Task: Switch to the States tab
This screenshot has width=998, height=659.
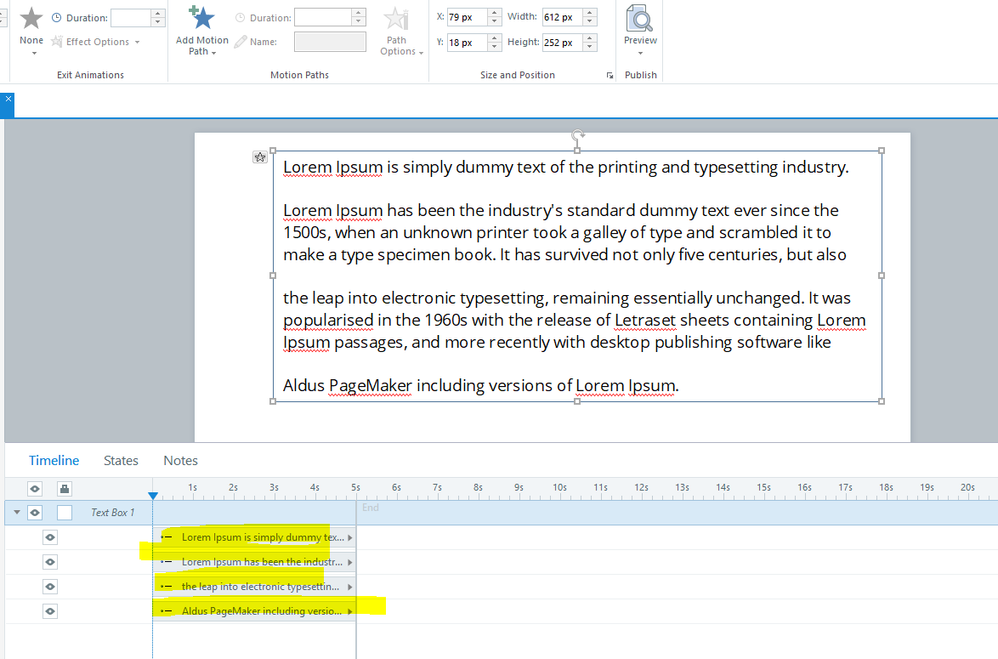Action: click(x=121, y=461)
